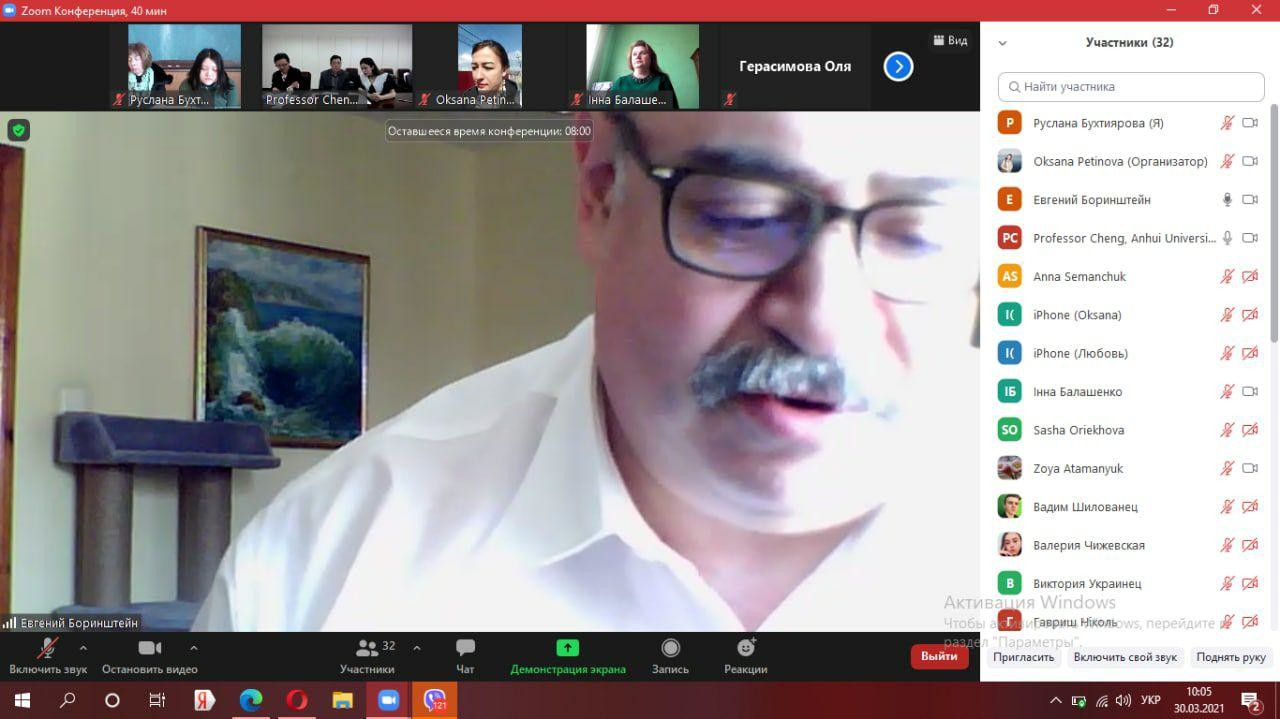Image resolution: width=1280 pixels, height=719 pixels.
Task: Open green encryption shield info icon
Action: click(19, 130)
